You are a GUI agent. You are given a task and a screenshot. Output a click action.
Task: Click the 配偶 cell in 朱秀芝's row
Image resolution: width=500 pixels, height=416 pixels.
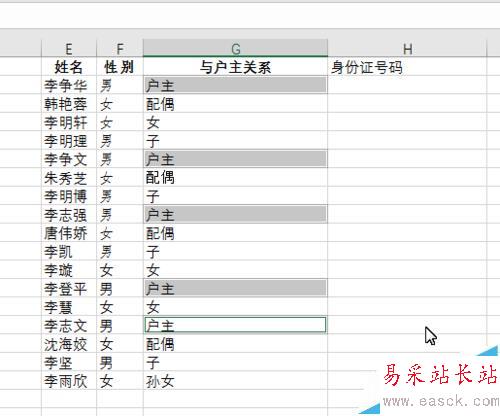[235, 177]
